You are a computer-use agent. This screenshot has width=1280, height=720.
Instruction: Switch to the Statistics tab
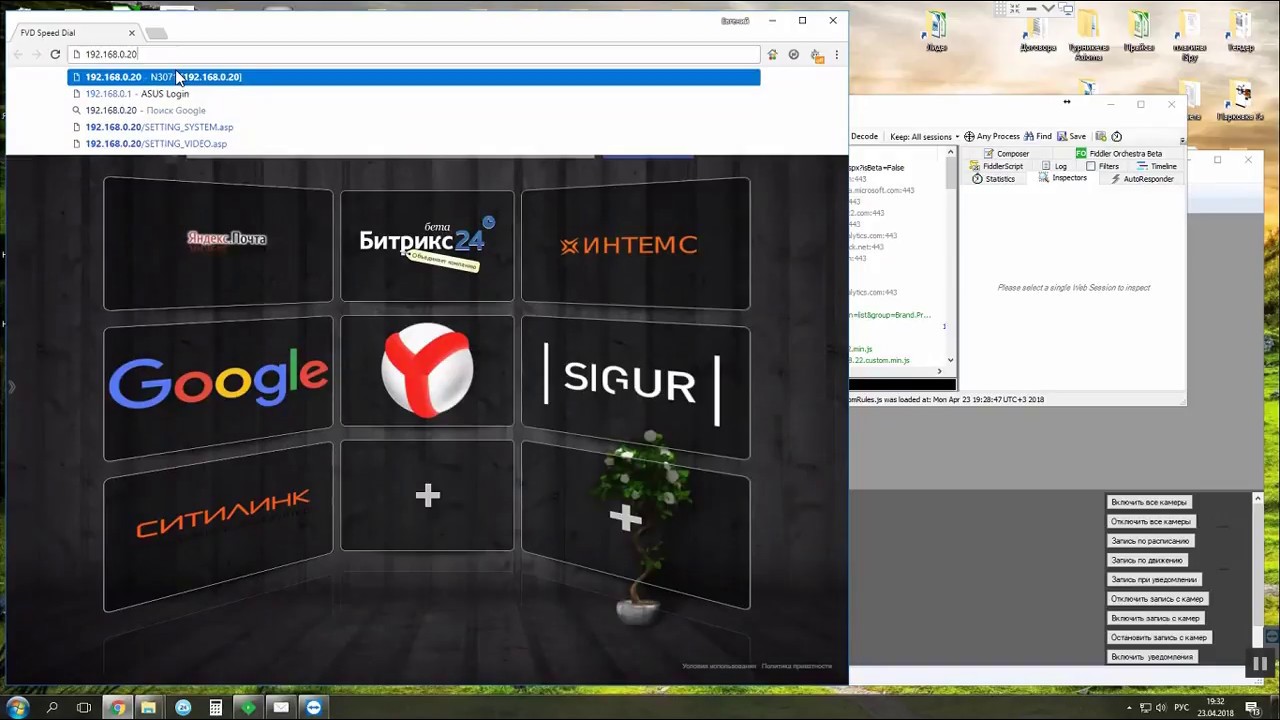tap(994, 179)
